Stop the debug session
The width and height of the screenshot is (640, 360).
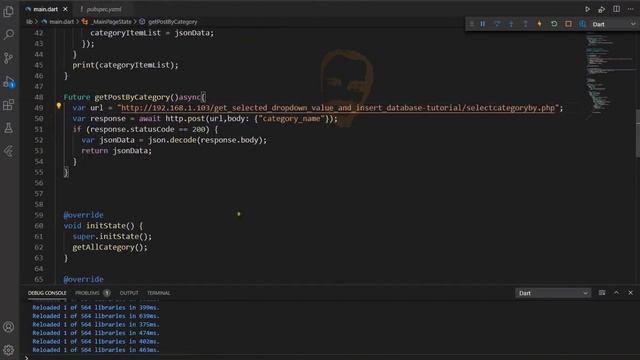(568, 24)
